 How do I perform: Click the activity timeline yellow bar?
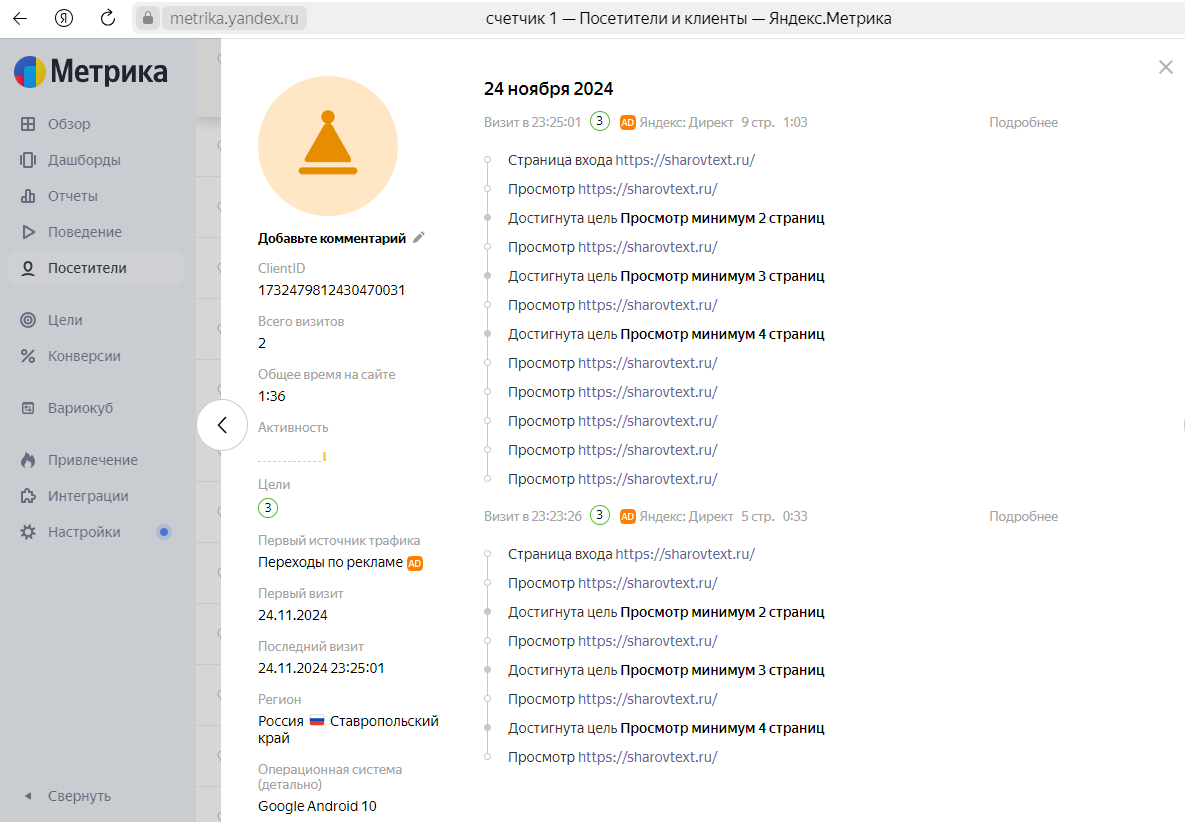coord(324,457)
